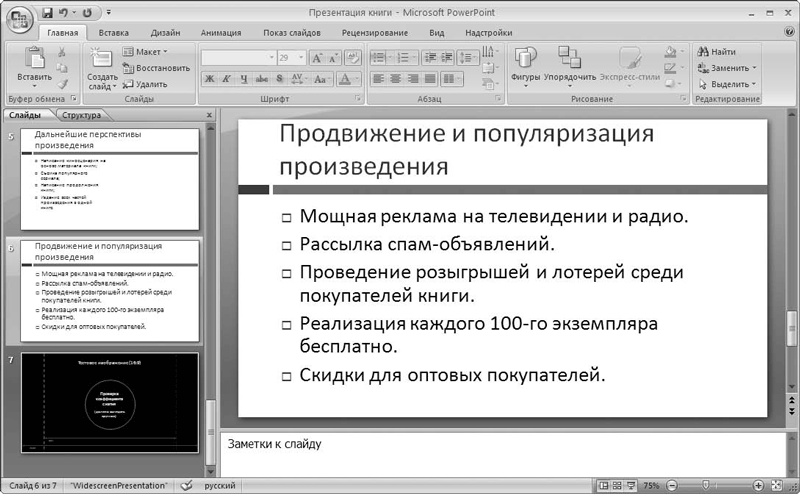Open the Shapes (Фигуры) gallery

coord(525,64)
